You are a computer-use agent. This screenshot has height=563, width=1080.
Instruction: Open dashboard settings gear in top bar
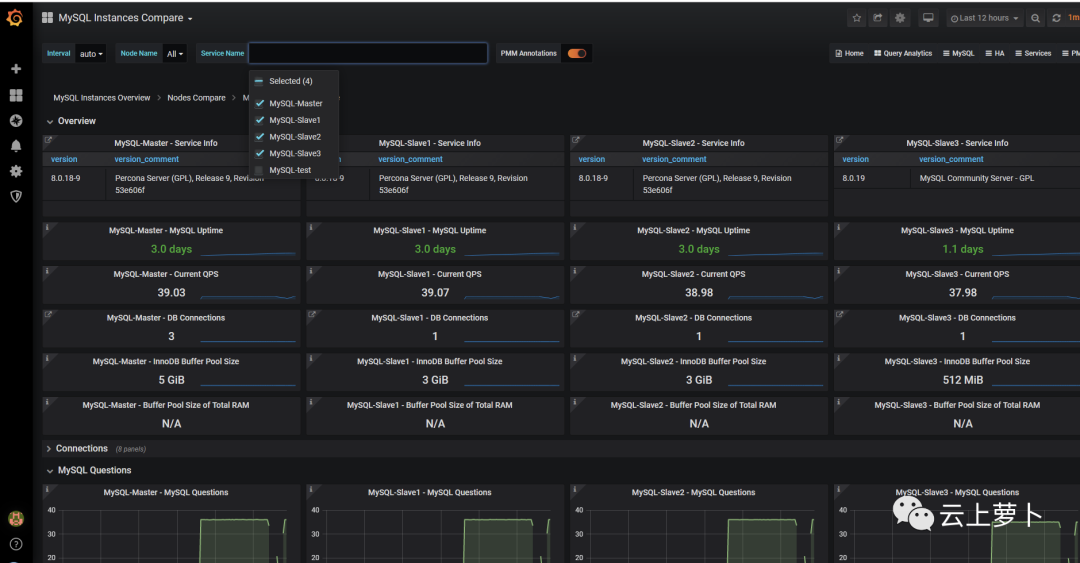pos(900,18)
